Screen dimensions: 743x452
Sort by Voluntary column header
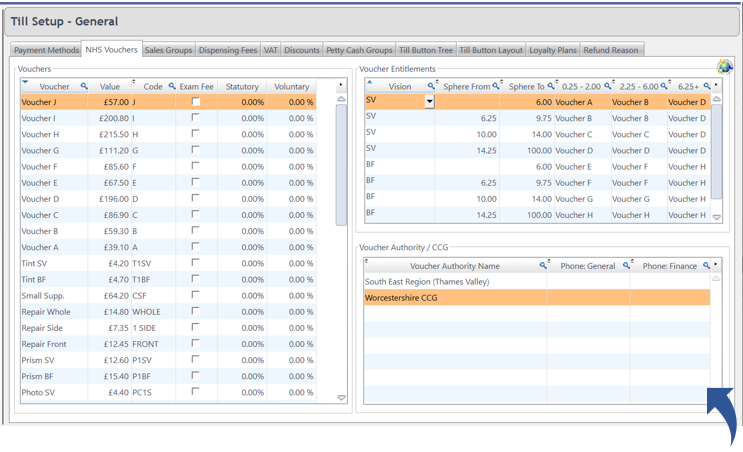pos(291,87)
